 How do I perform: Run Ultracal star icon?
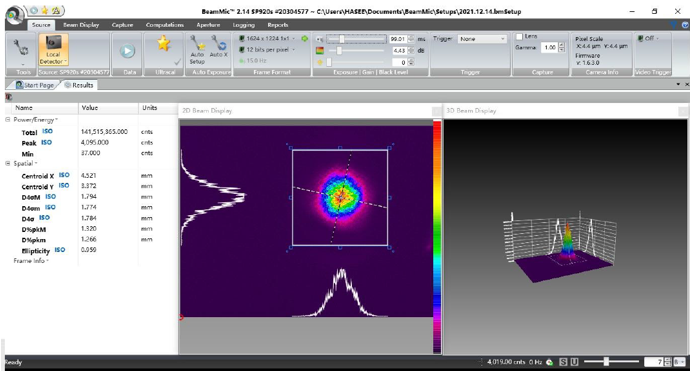164,43
